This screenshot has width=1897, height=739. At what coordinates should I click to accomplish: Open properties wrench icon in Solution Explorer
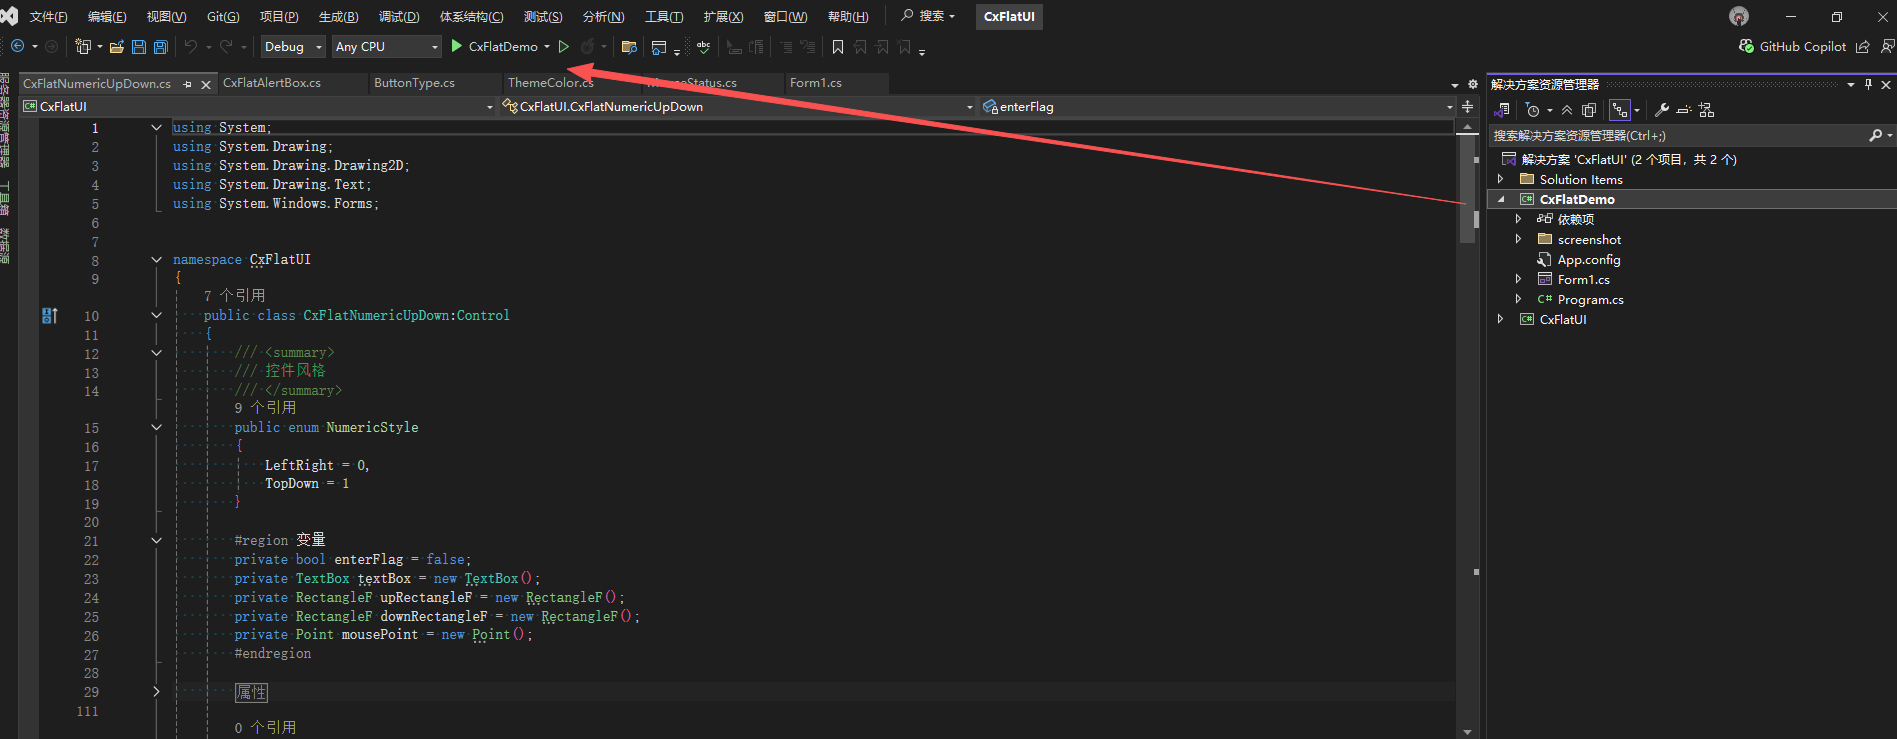[1662, 110]
